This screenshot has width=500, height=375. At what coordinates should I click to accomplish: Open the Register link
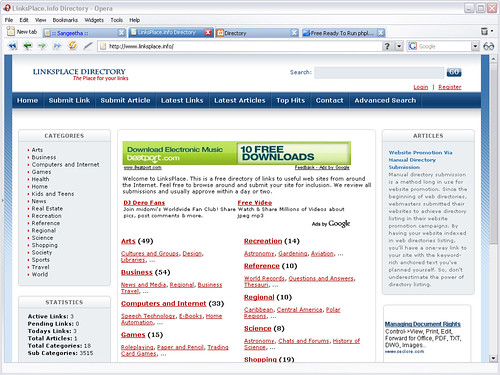[x=450, y=87]
